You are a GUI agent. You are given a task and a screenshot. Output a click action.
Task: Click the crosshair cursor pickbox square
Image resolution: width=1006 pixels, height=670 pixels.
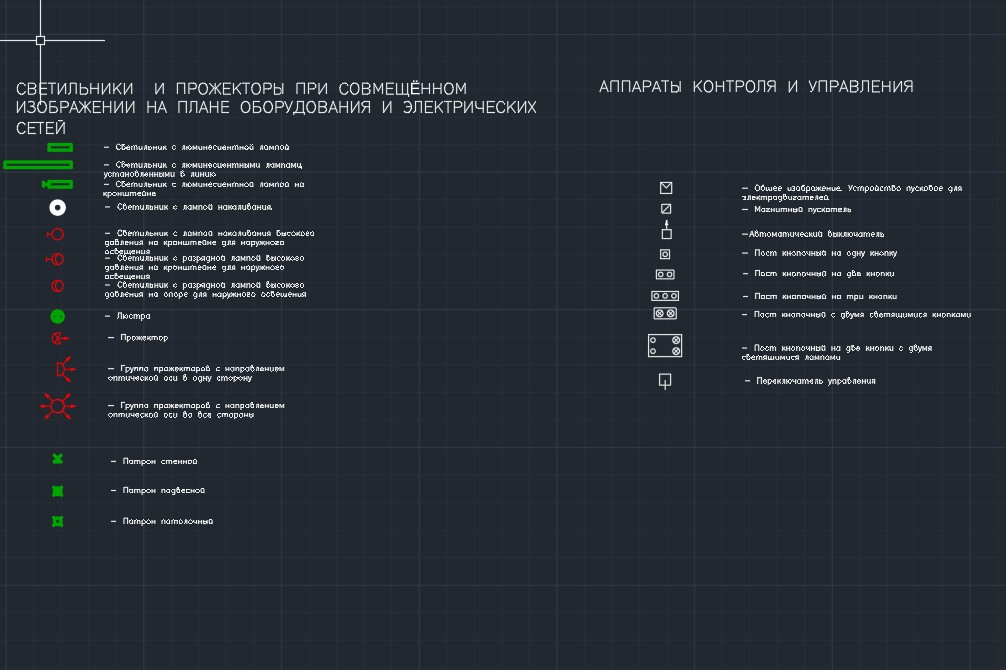[40, 40]
